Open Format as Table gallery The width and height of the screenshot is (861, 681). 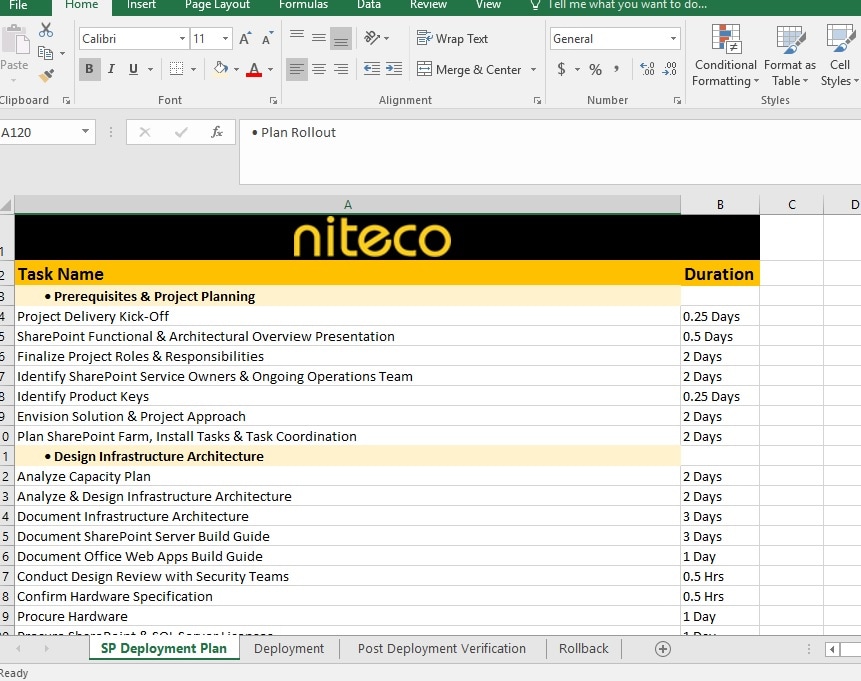pyautogui.click(x=790, y=55)
